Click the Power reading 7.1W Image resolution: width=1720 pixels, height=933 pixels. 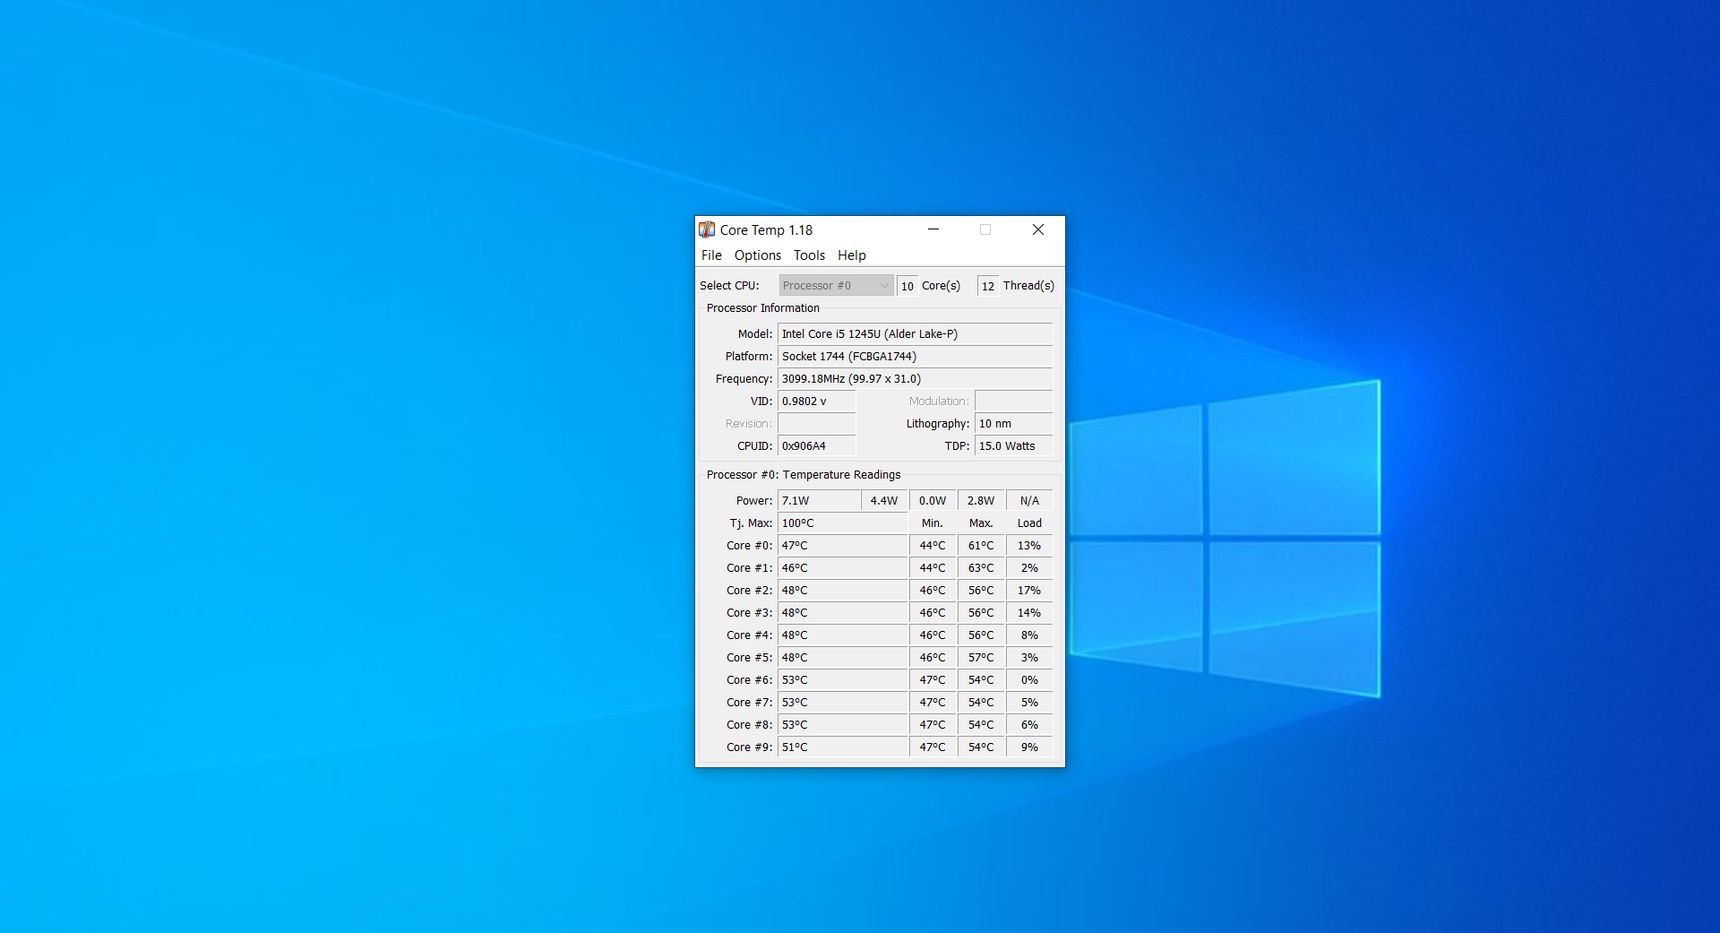pyautogui.click(x=819, y=501)
